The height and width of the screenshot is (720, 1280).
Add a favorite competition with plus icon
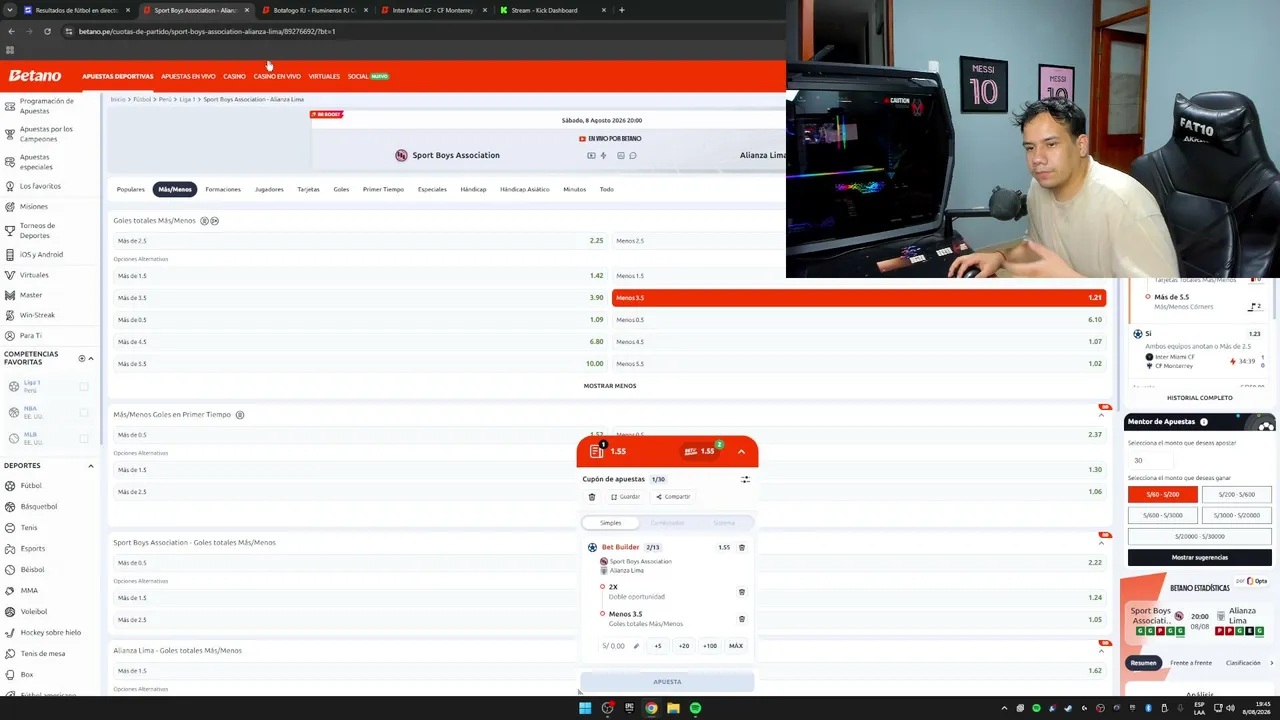(x=82, y=358)
